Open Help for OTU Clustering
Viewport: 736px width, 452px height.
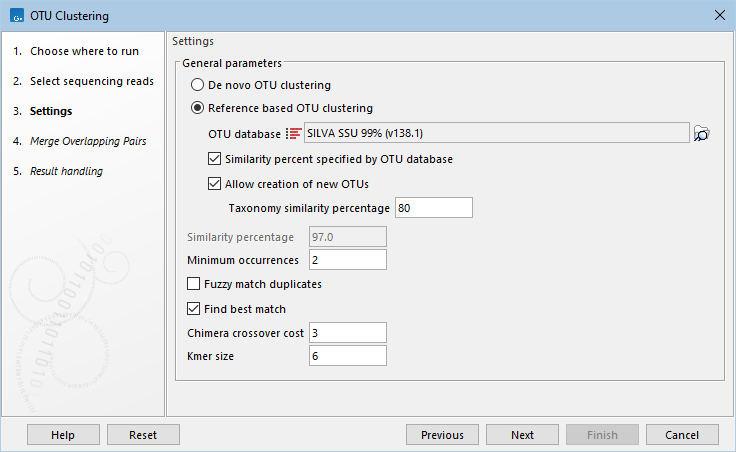coord(63,435)
